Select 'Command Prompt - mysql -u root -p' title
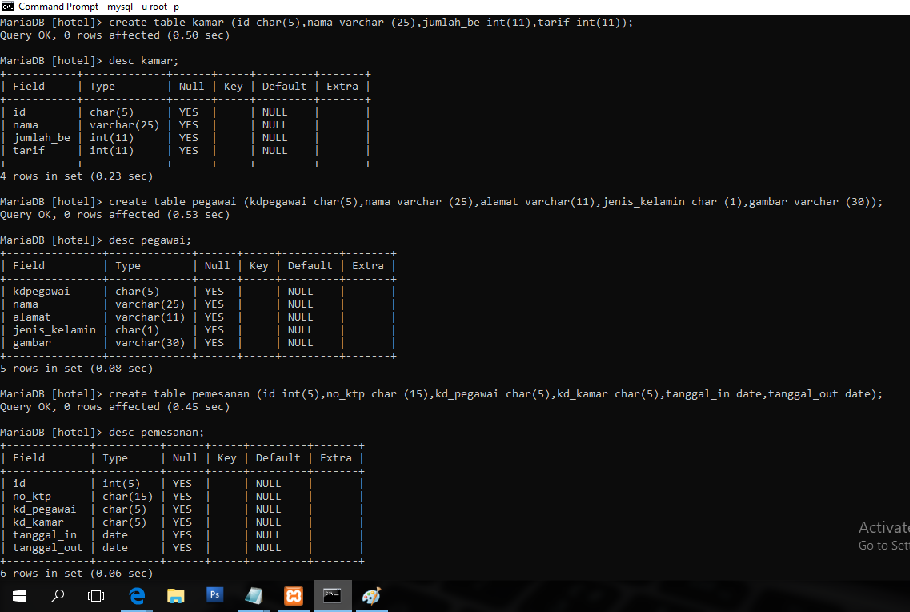This screenshot has width=910, height=612. pyautogui.click(x=99, y=6)
